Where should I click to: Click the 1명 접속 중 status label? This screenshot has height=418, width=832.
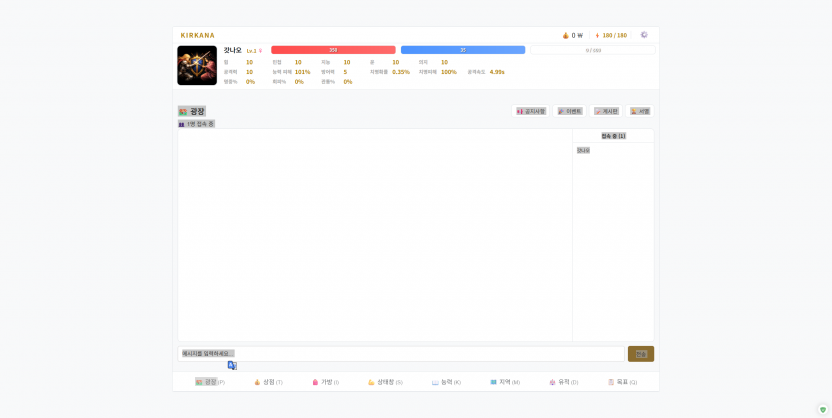tap(200, 124)
